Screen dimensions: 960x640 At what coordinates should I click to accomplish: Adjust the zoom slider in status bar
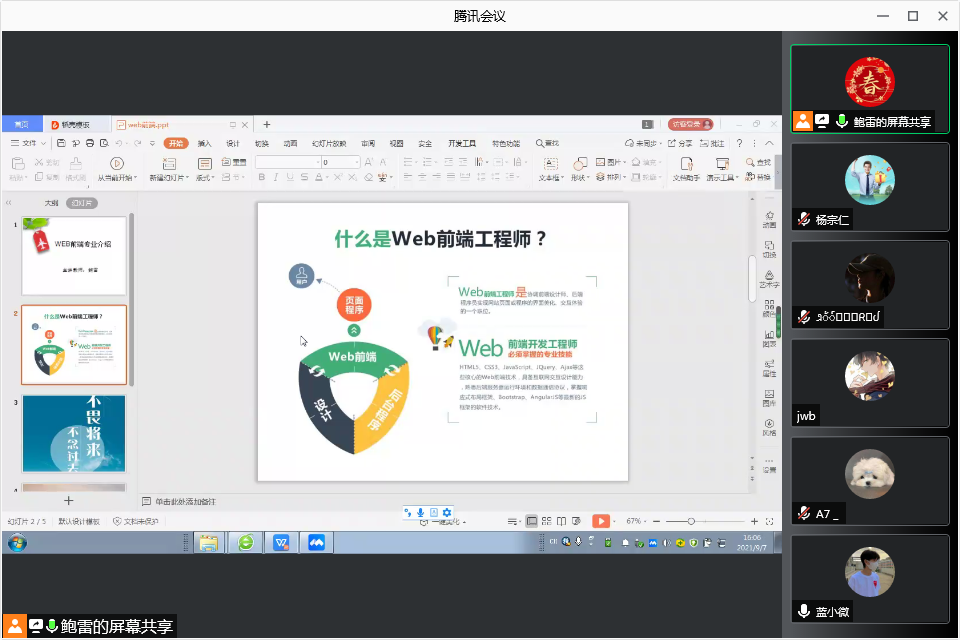click(x=691, y=521)
